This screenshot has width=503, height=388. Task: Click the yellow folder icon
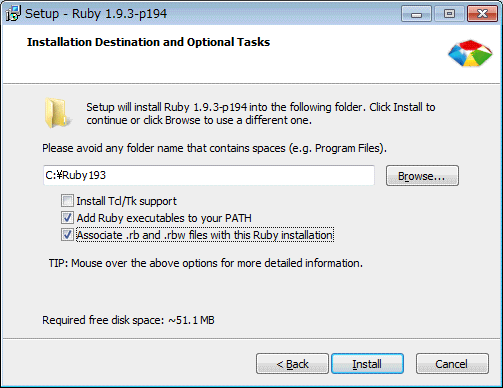pos(57,113)
